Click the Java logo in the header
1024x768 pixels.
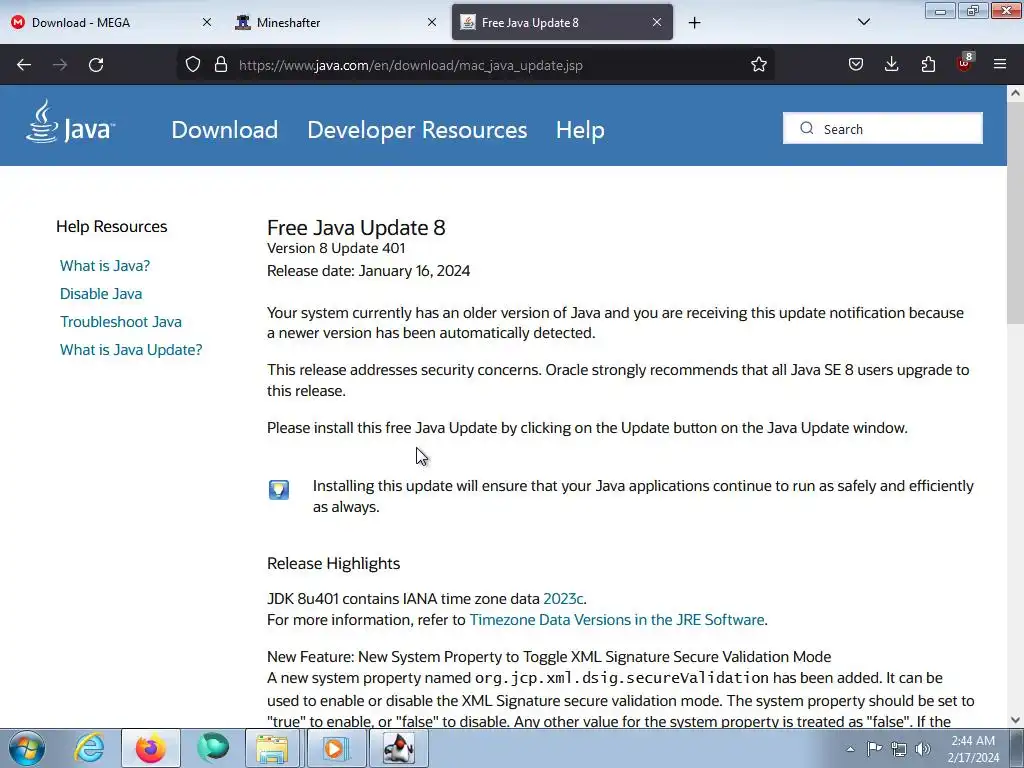[71, 121]
